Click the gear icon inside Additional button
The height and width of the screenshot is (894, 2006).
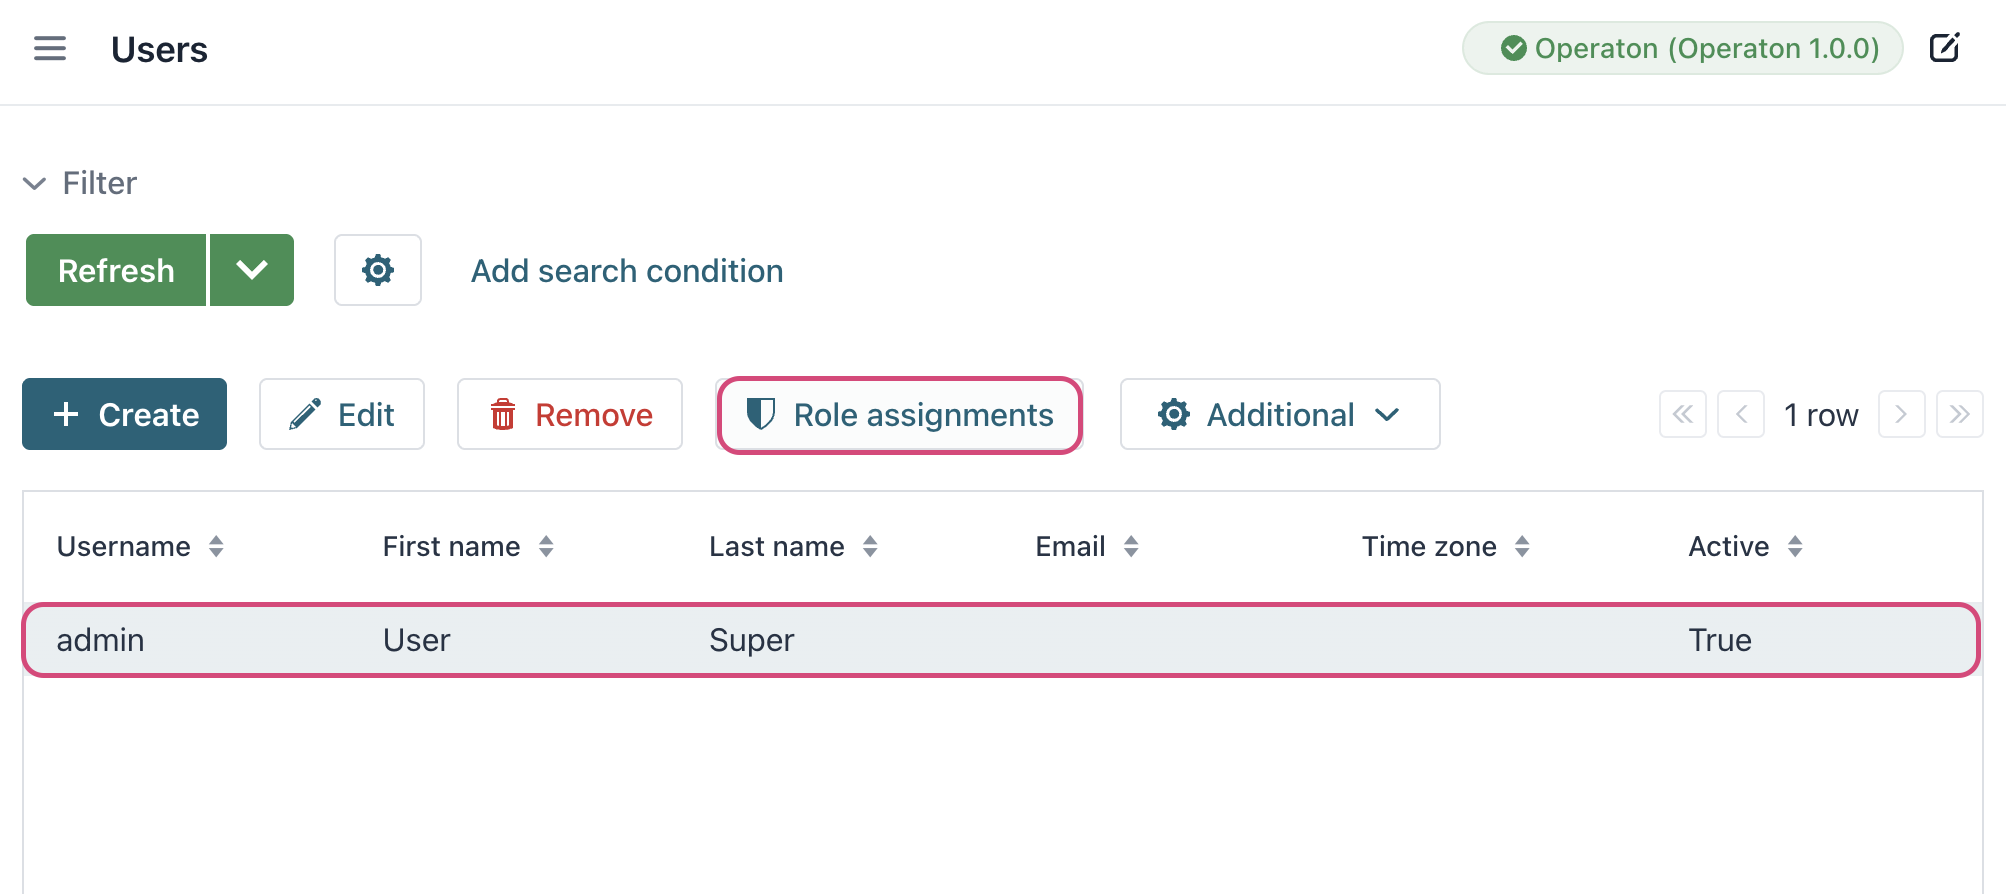click(1173, 414)
